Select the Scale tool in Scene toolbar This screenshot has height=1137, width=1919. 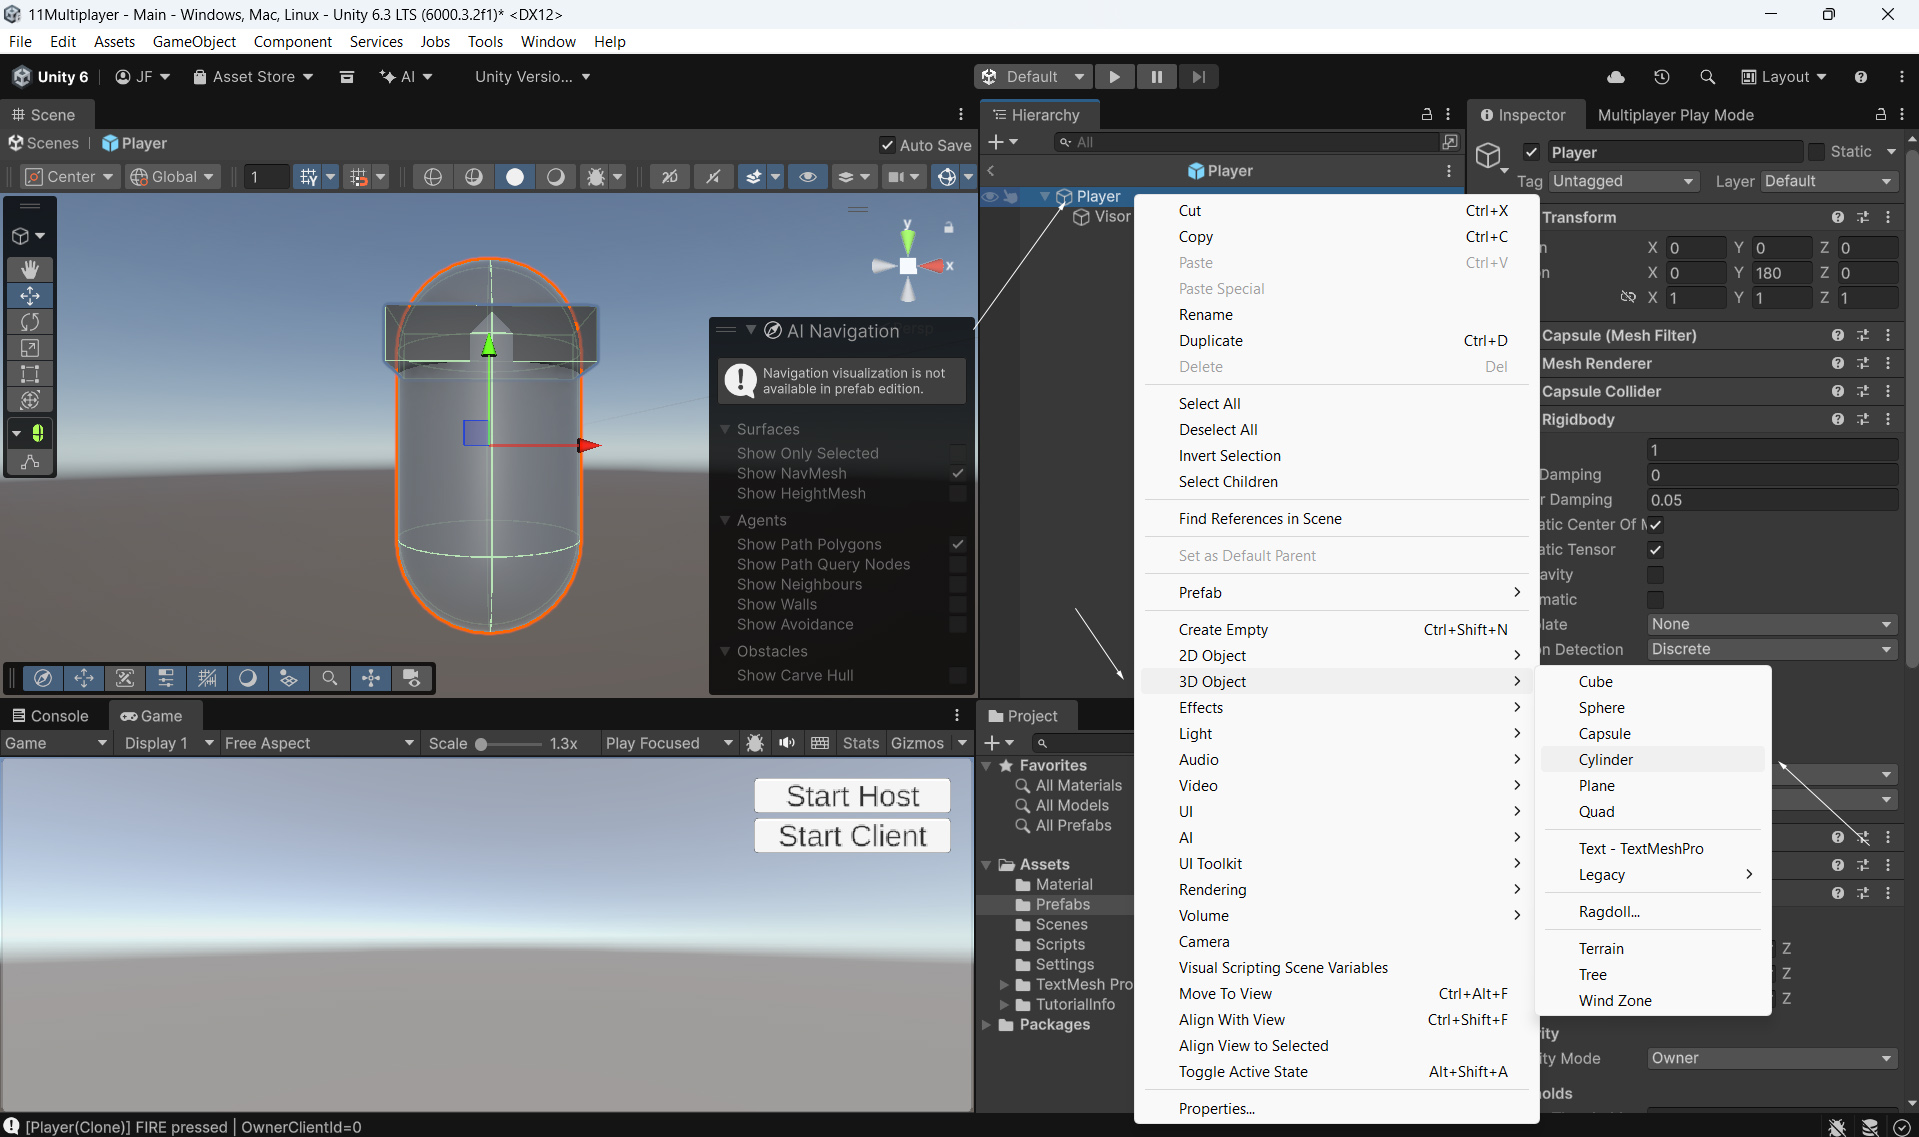tap(30, 348)
